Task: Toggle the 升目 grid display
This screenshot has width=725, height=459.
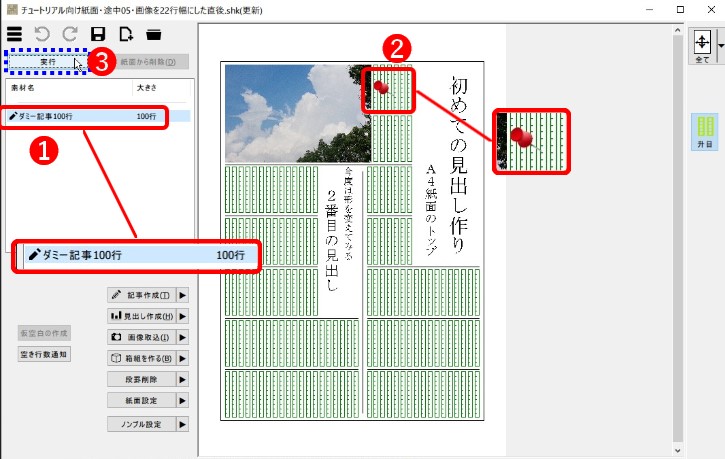Action: point(705,131)
